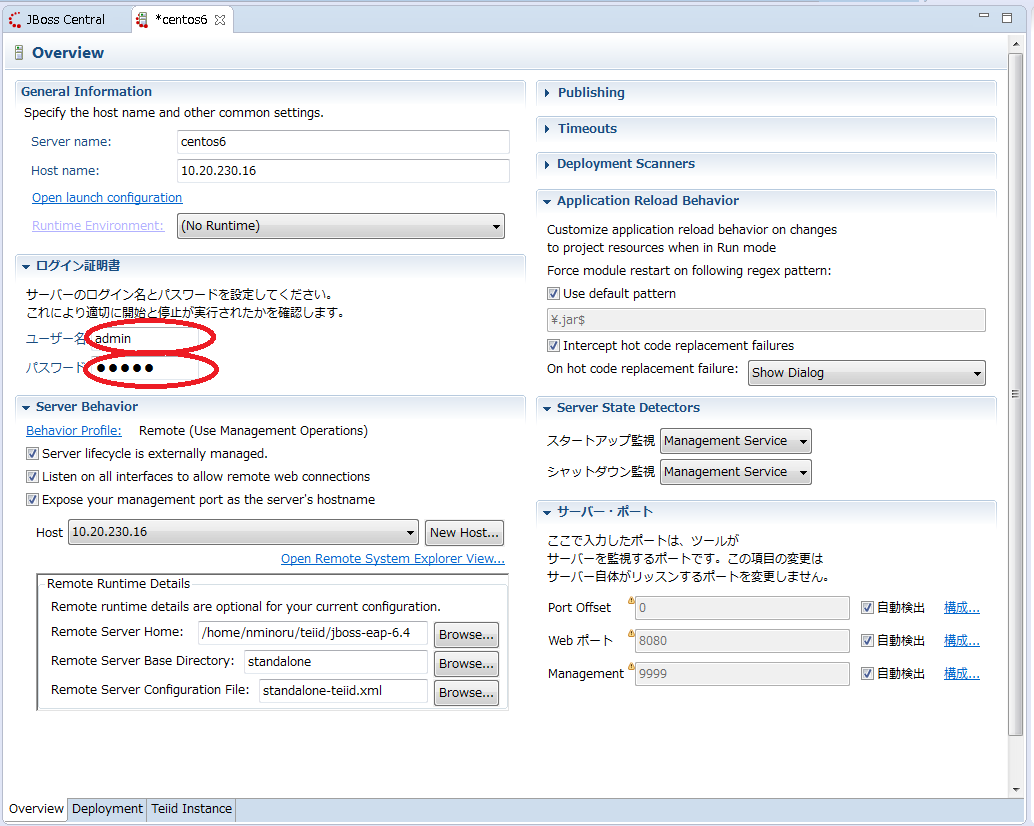Open the startup poller dropdown
1034x826 pixels.
tap(735, 441)
